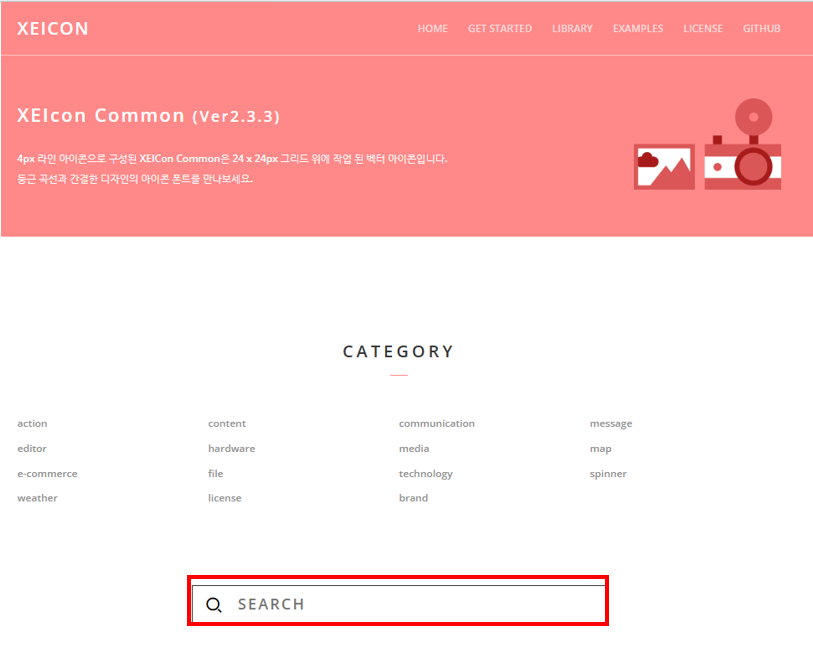Select the hardware category
This screenshot has width=813, height=650.
tap(232, 448)
